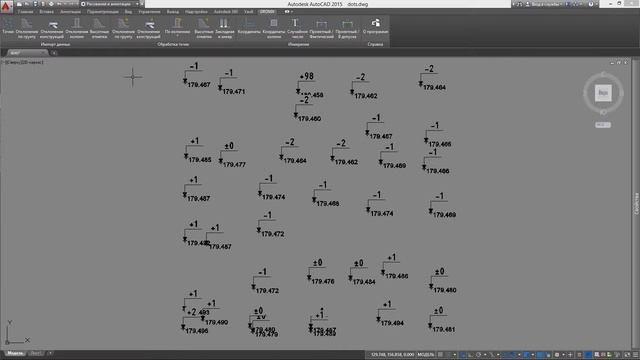This screenshot has height=360, width=640.
Task: Switch to the Вид ribbon tab
Action: pyautogui.click(x=128, y=12)
